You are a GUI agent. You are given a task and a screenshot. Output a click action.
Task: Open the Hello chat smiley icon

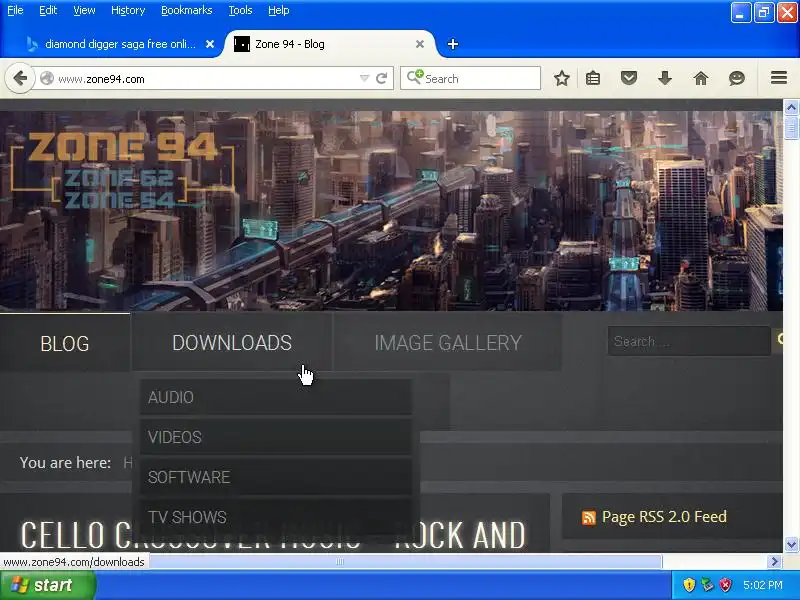point(737,79)
